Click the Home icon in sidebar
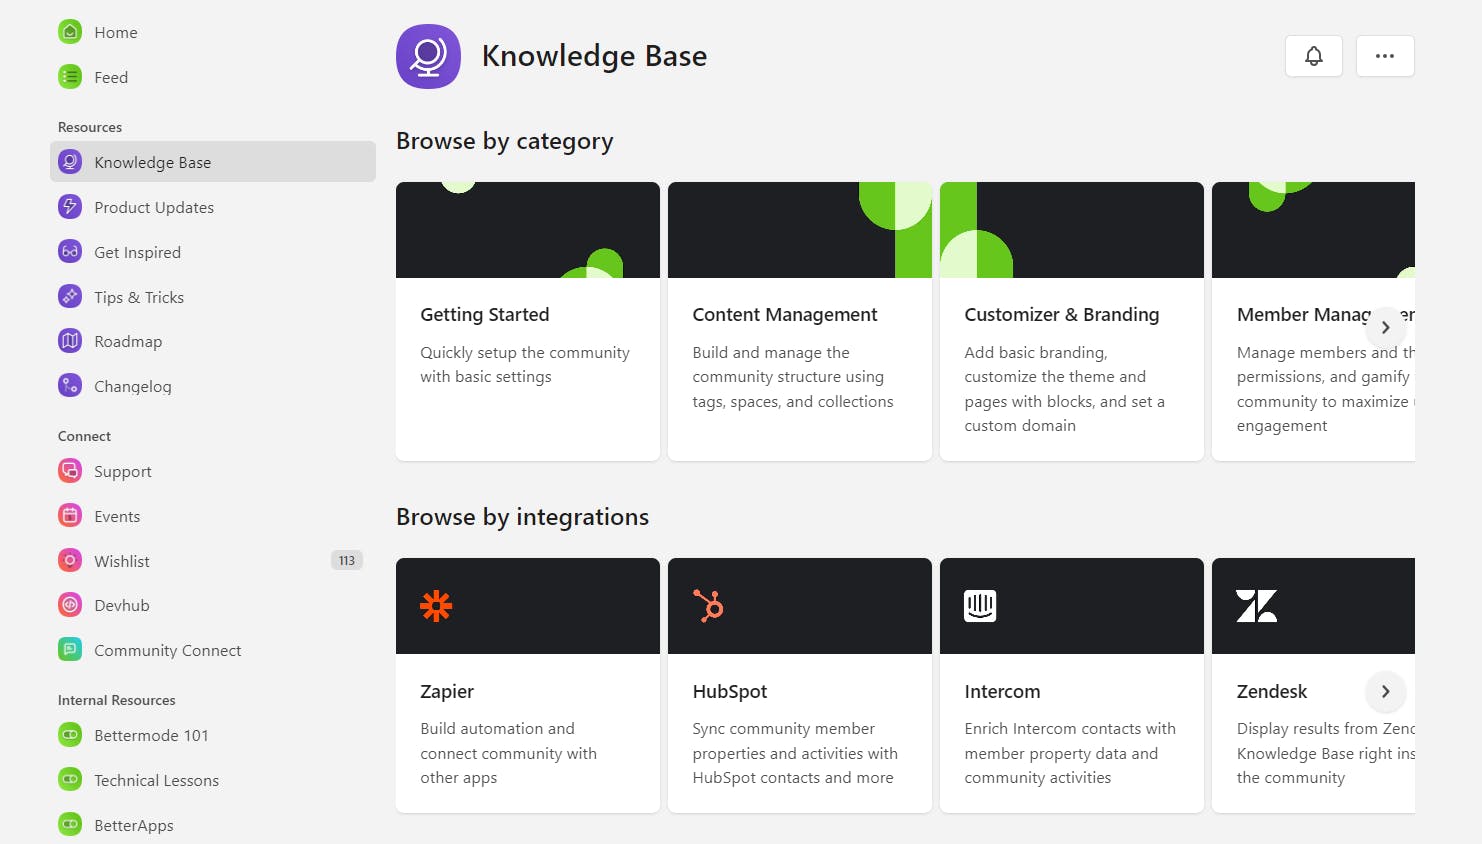Image resolution: width=1482 pixels, height=844 pixels. (x=70, y=32)
